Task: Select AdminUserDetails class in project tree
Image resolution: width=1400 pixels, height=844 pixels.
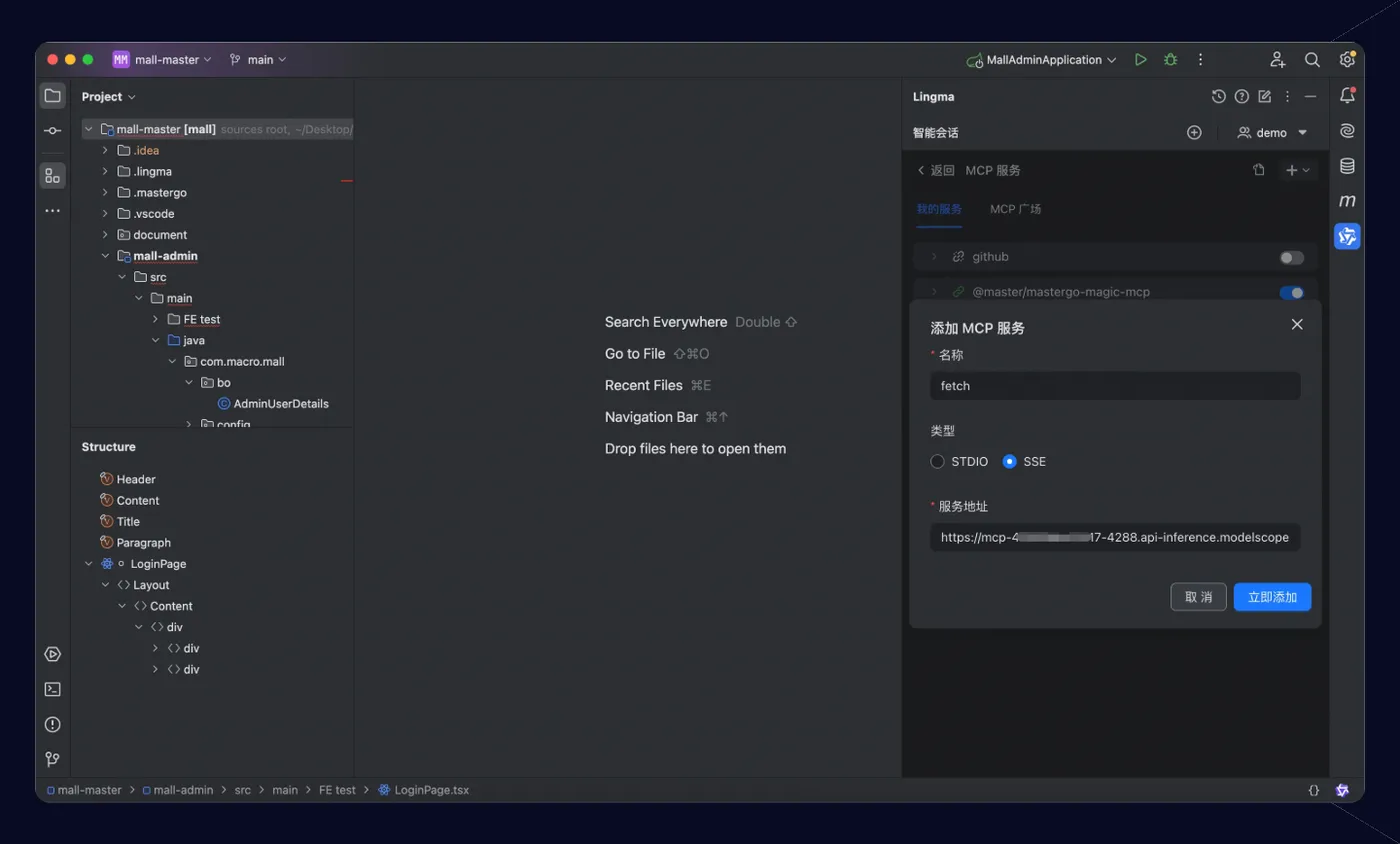Action: 280,404
